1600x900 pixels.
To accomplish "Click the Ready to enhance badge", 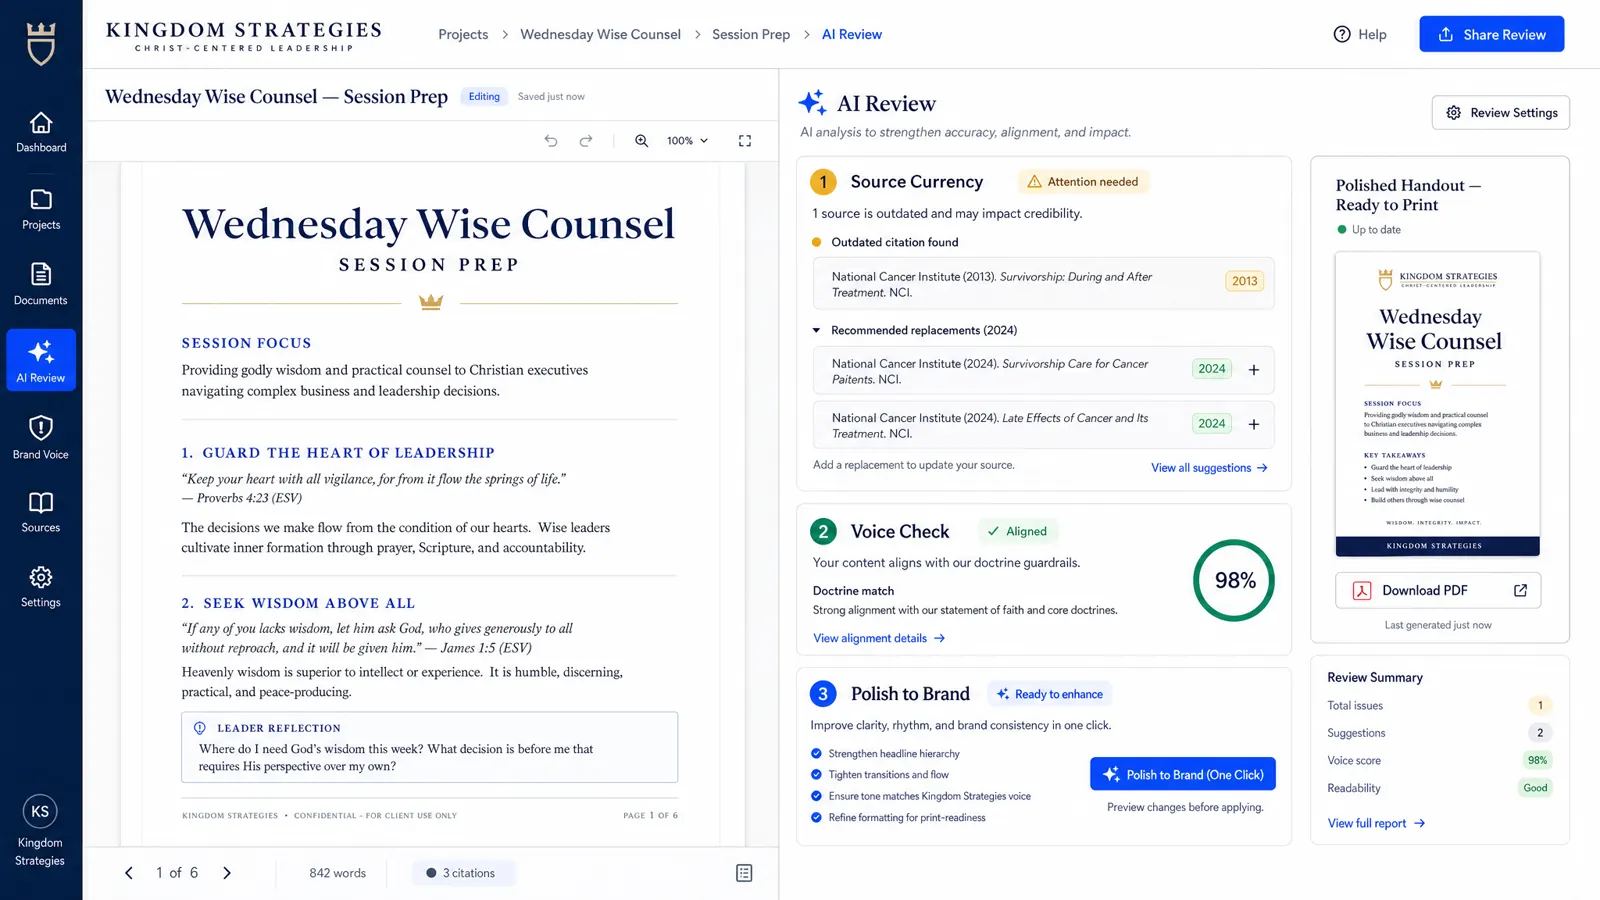I will point(1050,694).
